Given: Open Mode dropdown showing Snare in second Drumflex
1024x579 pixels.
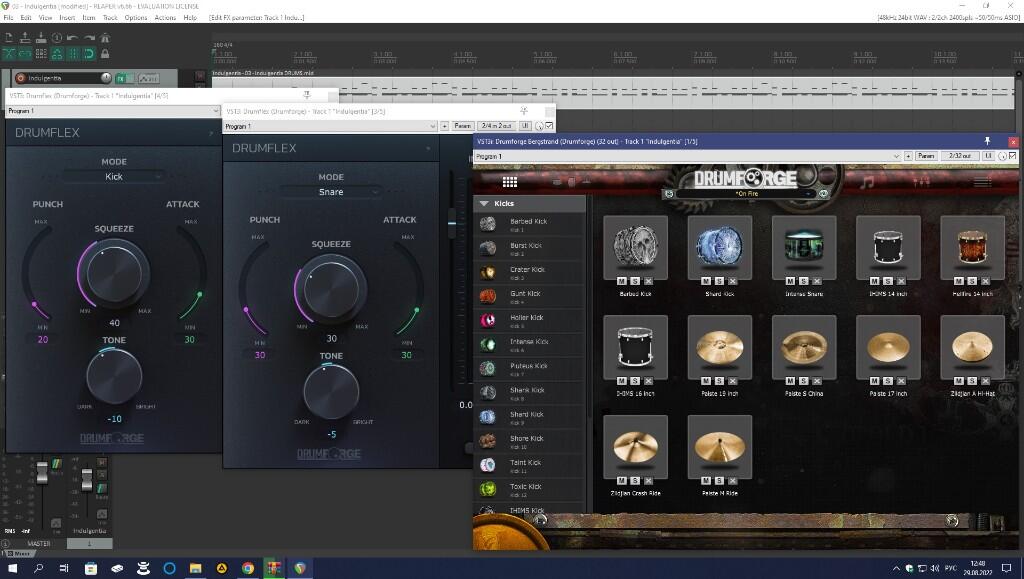Looking at the screenshot, I should [x=330, y=192].
